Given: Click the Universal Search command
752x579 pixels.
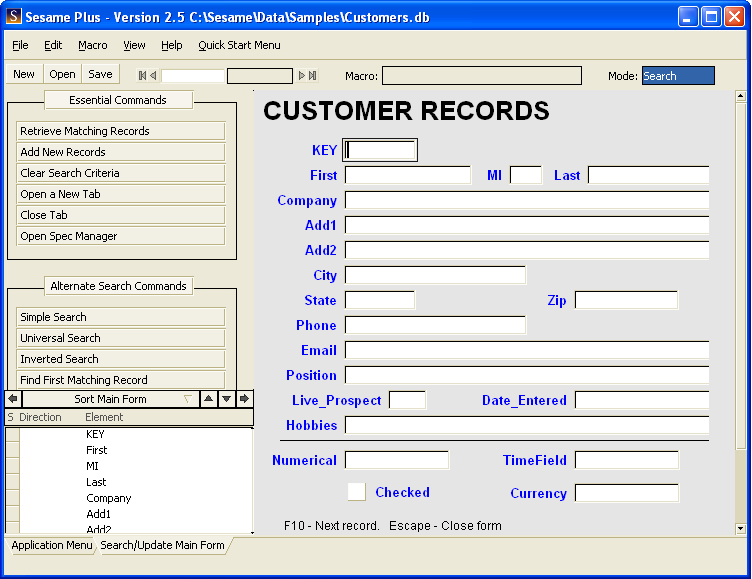Looking at the screenshot, I should click(x=121, y=338).
